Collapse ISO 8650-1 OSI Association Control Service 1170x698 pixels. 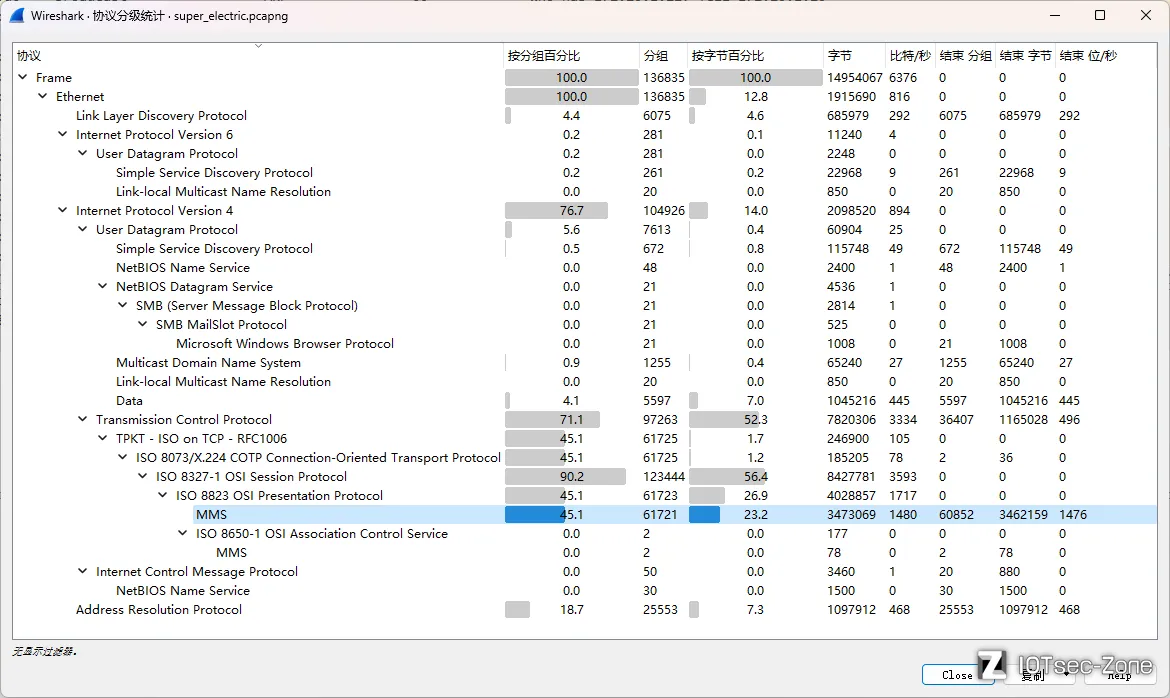183,534
